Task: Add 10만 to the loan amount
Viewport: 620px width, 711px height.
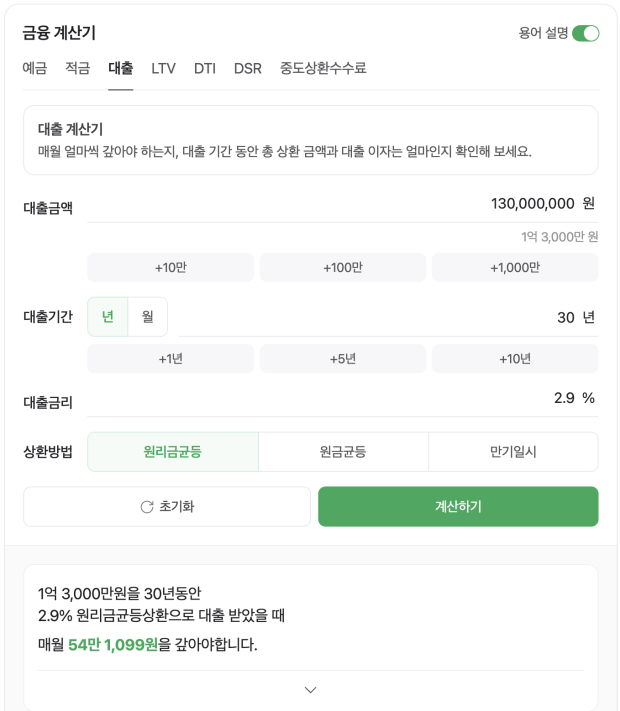Action: tap(171, 267)
